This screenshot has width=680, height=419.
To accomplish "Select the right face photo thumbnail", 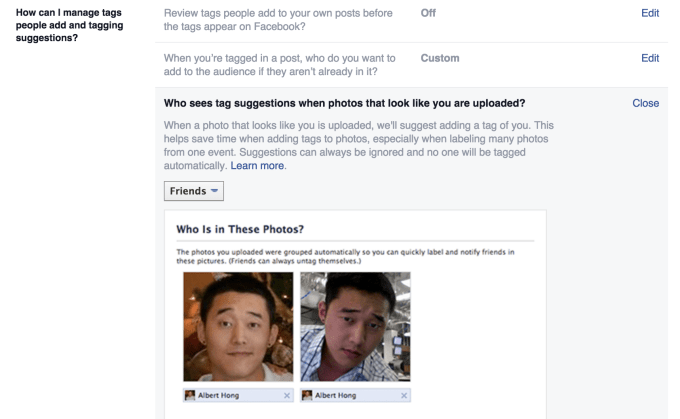I will pos(355,326).
